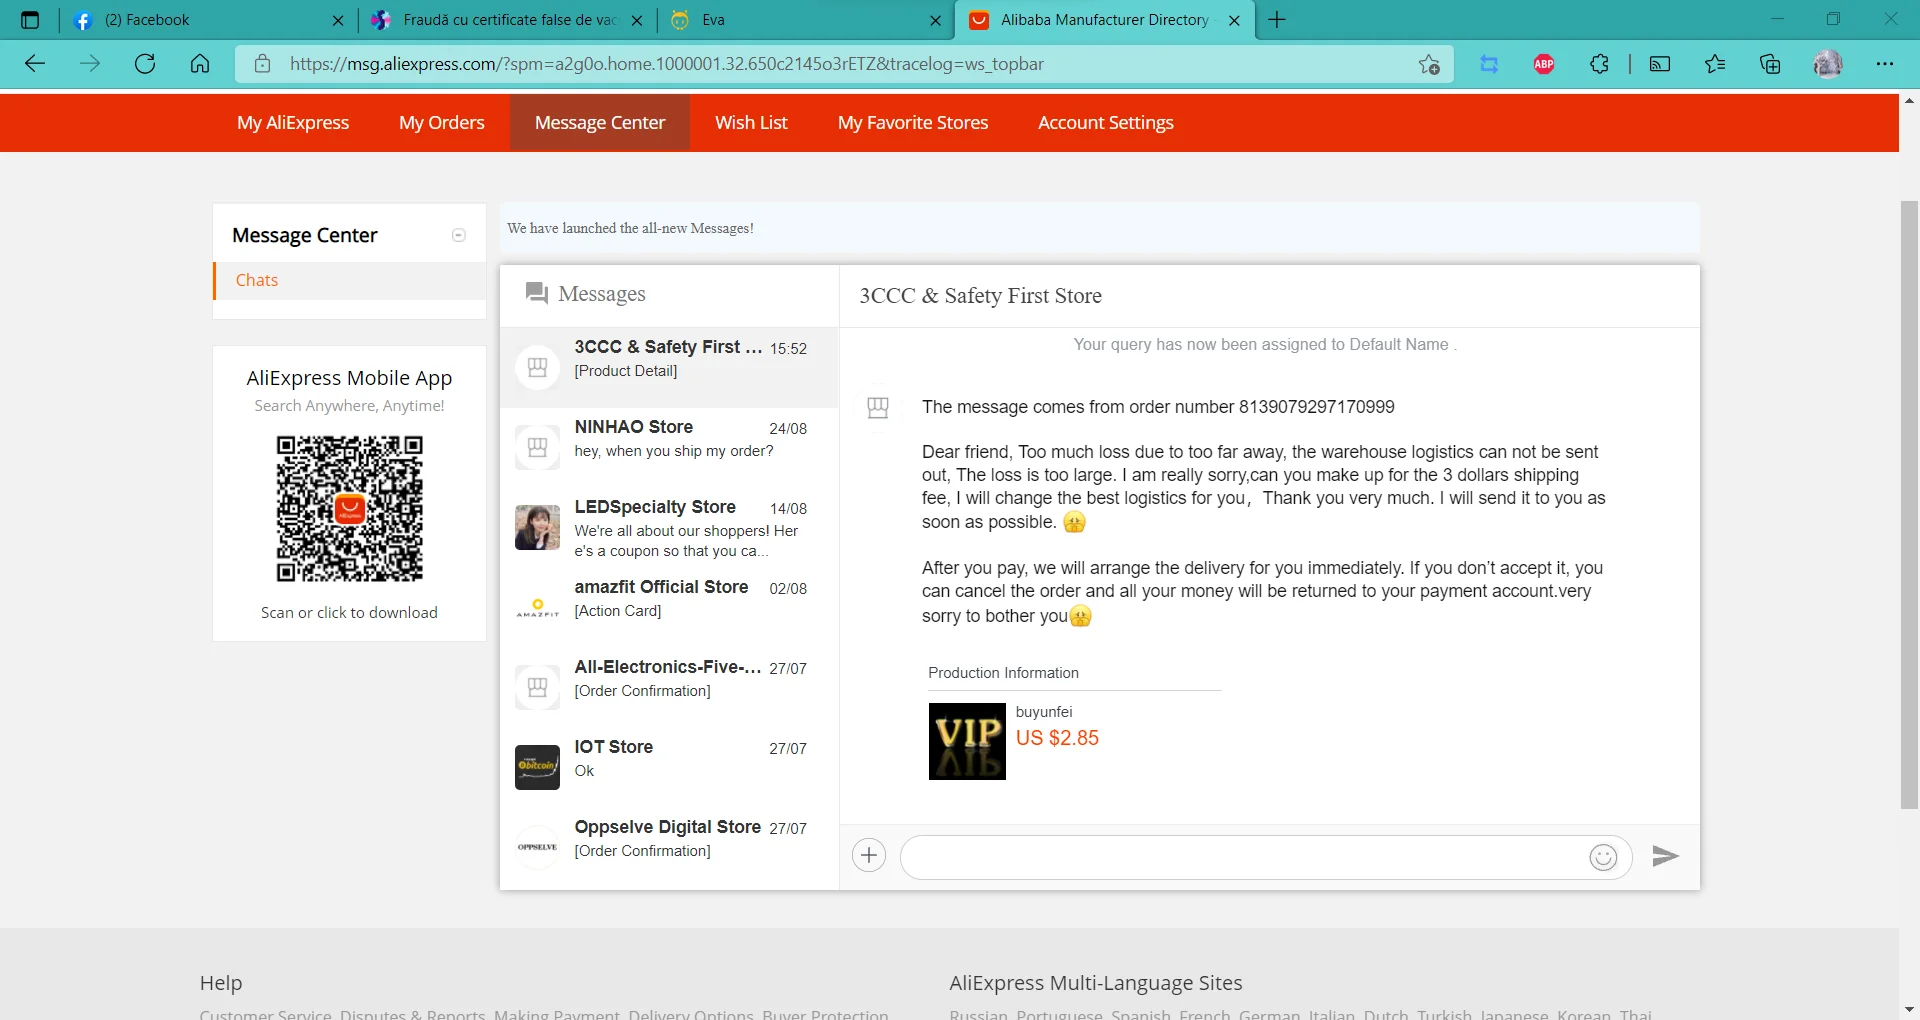Screen dimensions: 1920x1020
Task: View site information lock icon
Action: (x=262, y=64)
